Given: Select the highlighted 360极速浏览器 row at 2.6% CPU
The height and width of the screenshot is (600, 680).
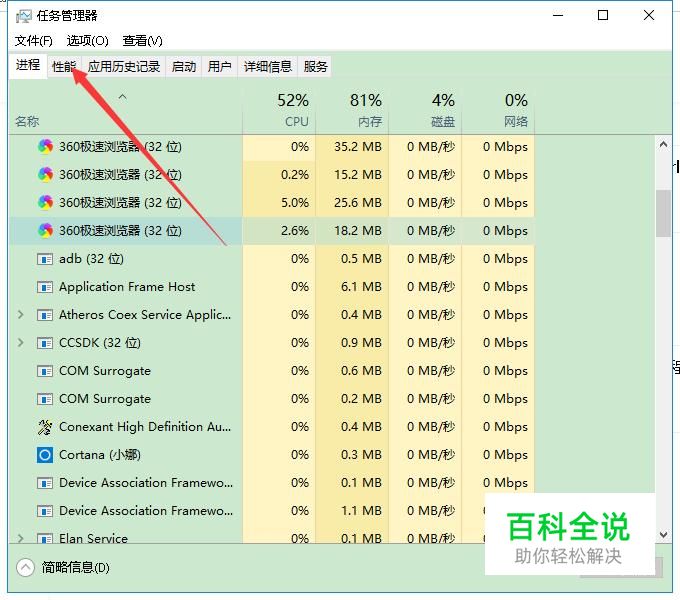Looking at the screenshot, I should [271, 231].
